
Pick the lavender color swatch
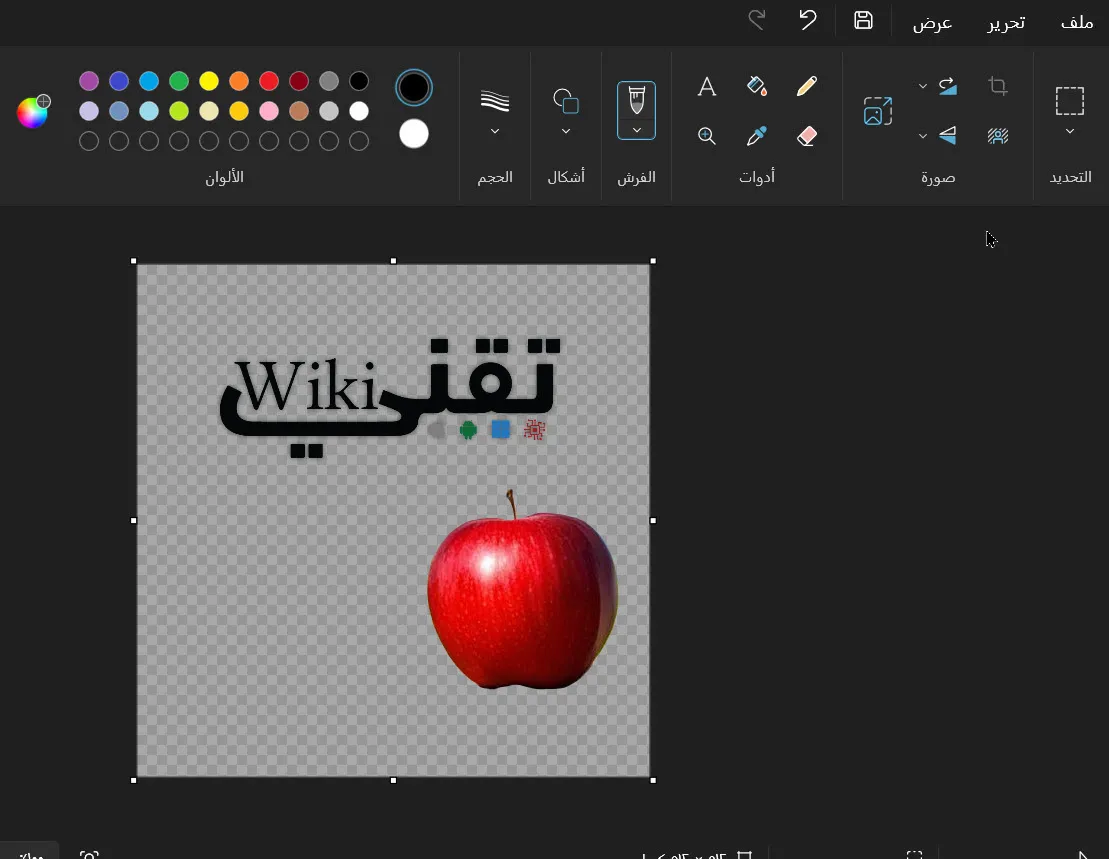tap(89, 111)
